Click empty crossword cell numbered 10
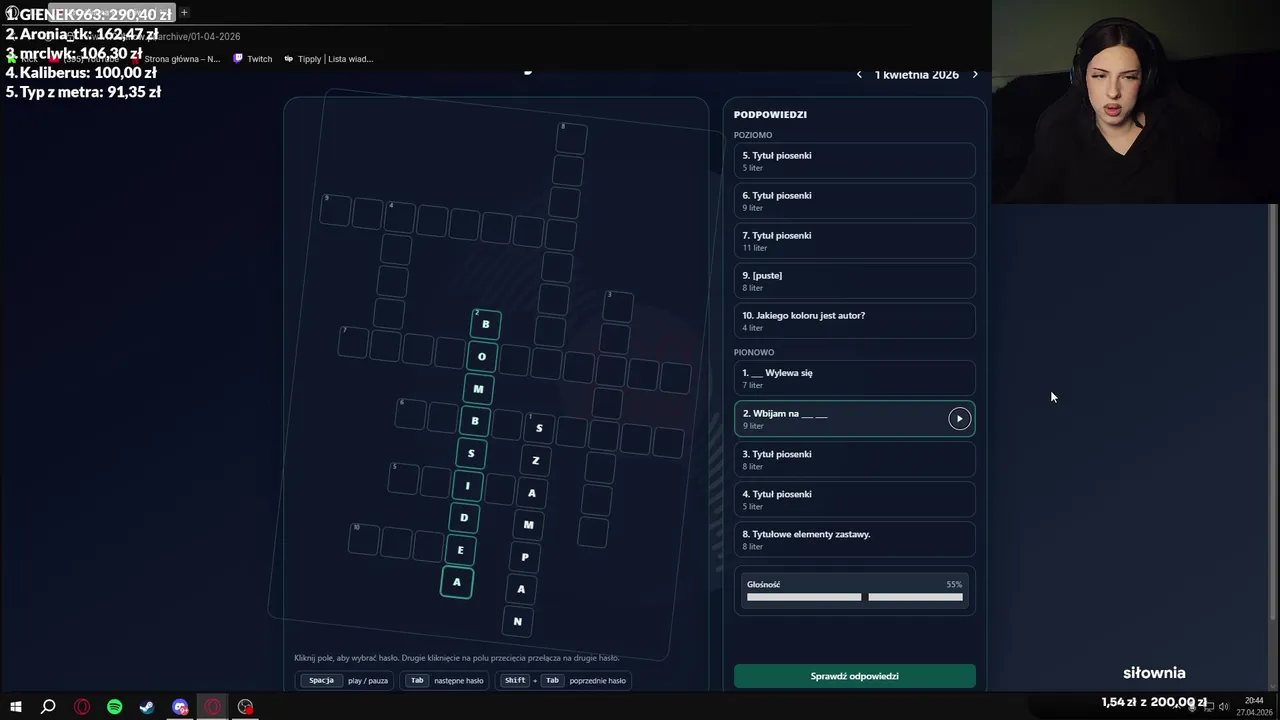The height and width of the screenshot is (720, 1280). point(364,539)
